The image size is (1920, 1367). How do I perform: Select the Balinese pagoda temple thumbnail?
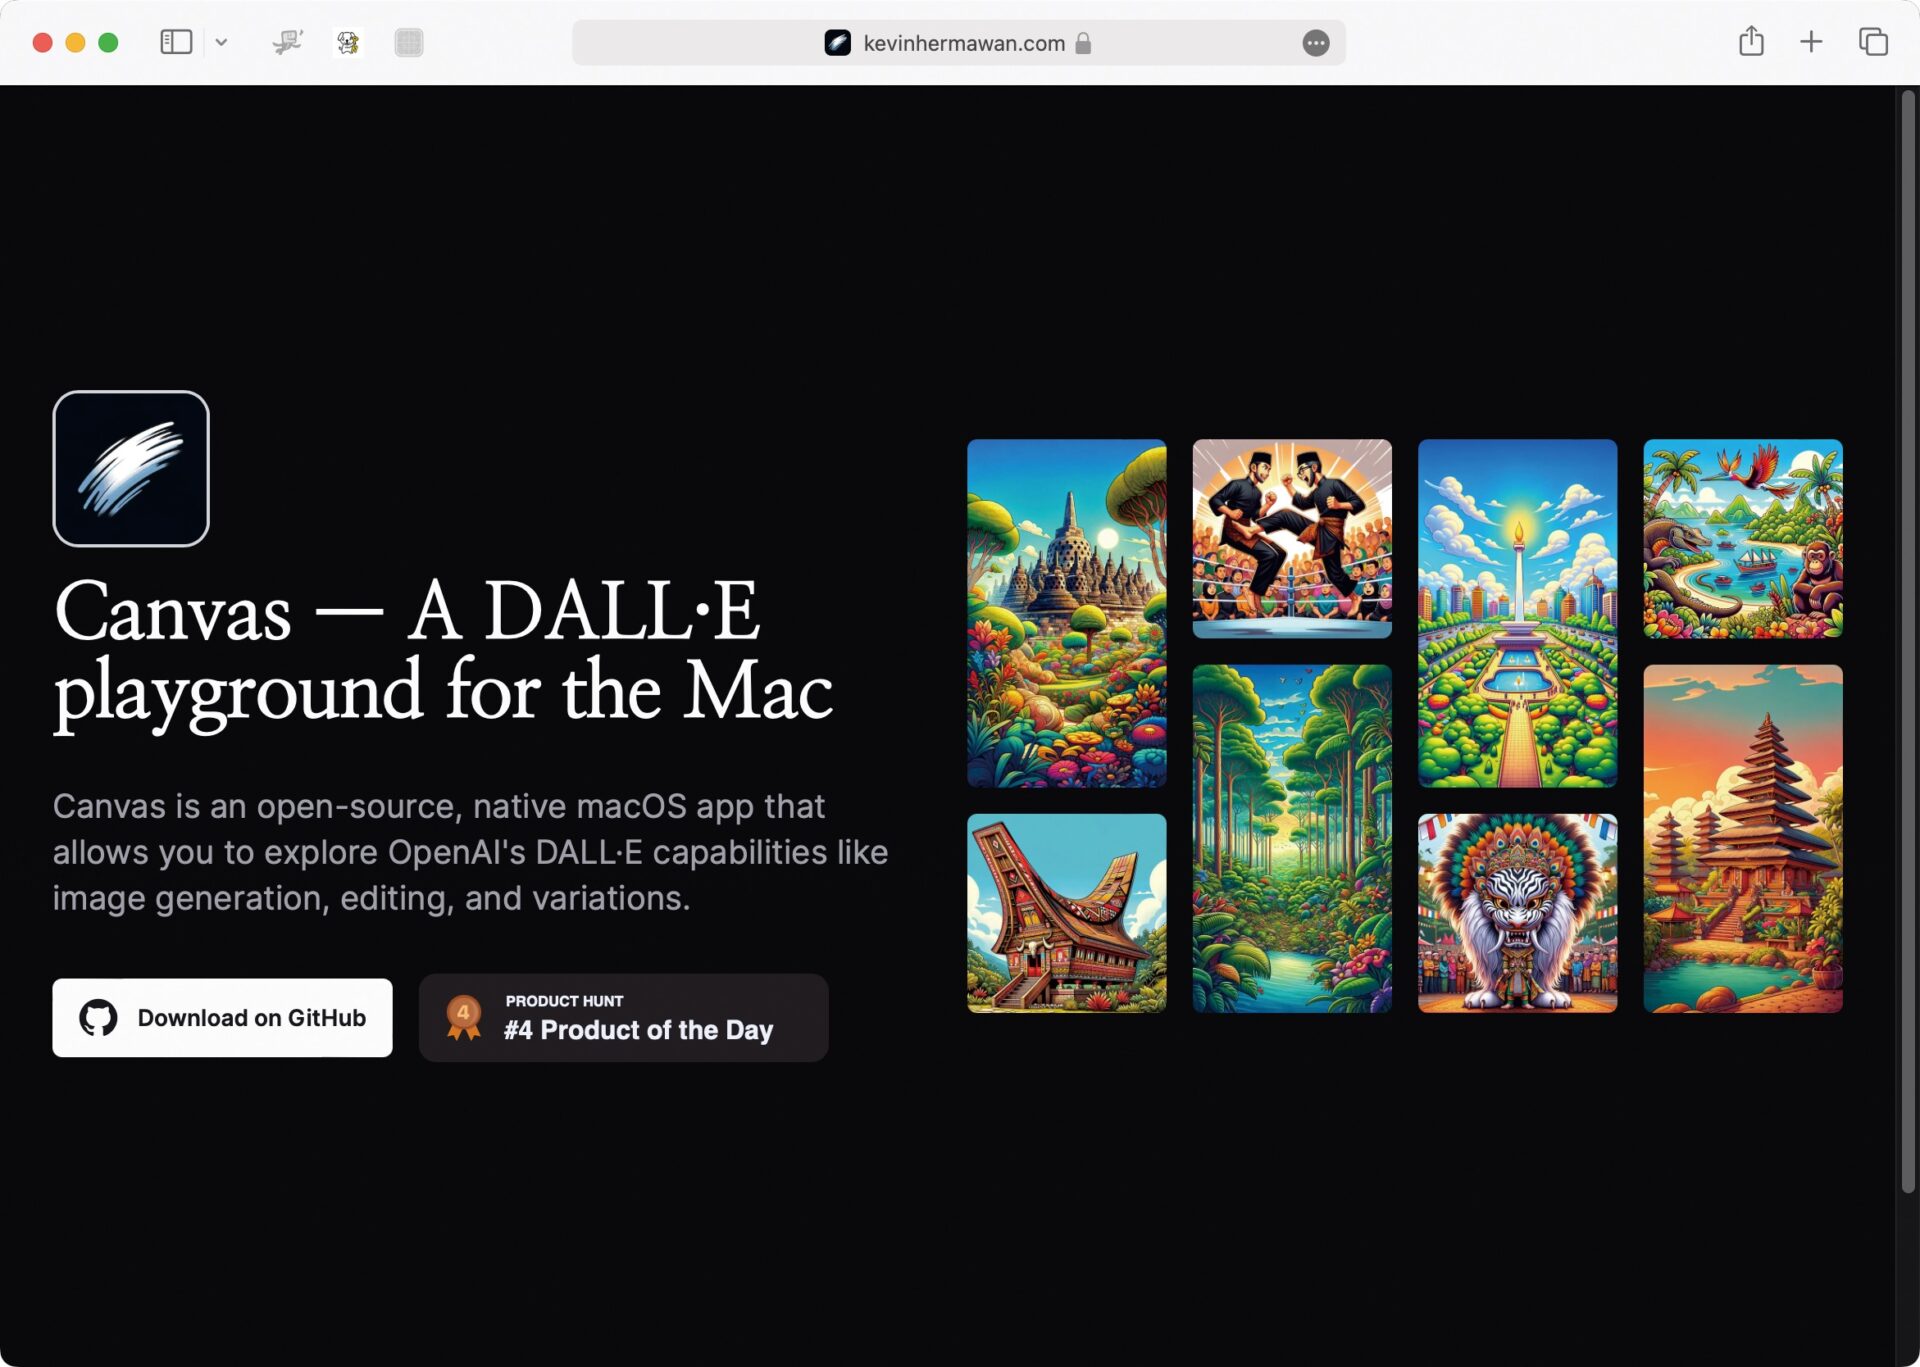click(x=1743, y=839)
